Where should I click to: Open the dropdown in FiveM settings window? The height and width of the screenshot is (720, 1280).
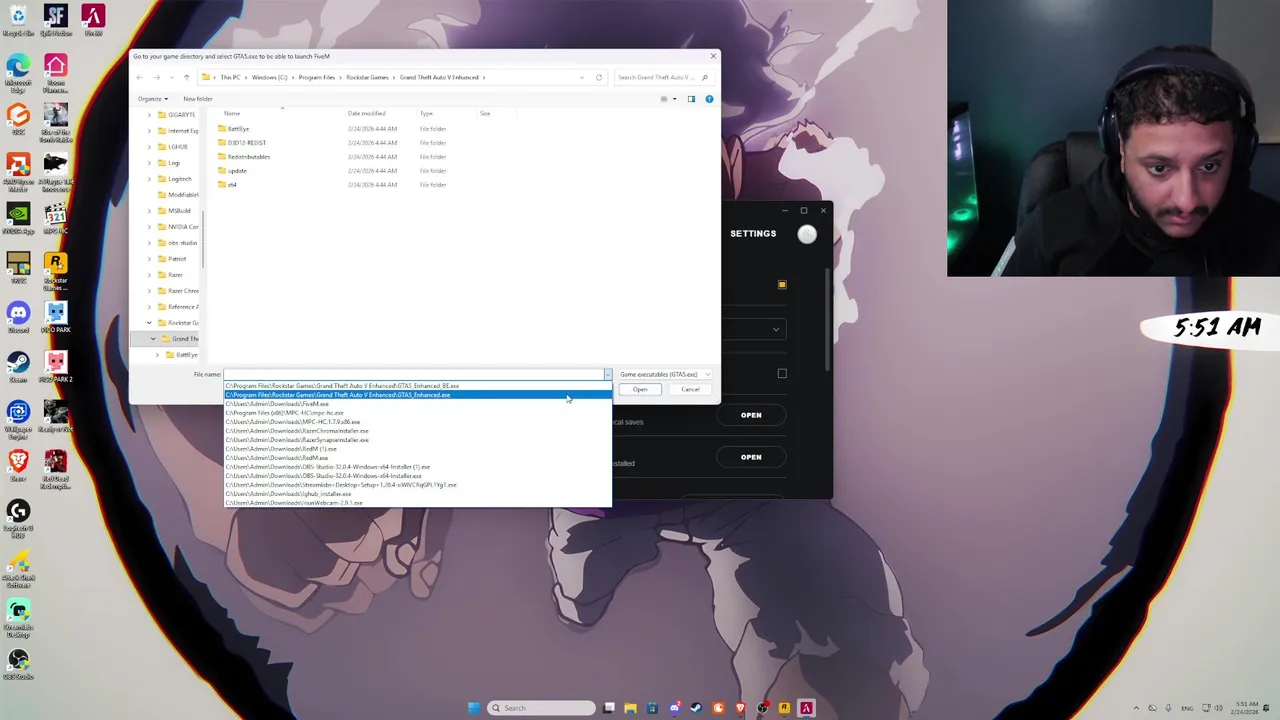tap(775, 330)
